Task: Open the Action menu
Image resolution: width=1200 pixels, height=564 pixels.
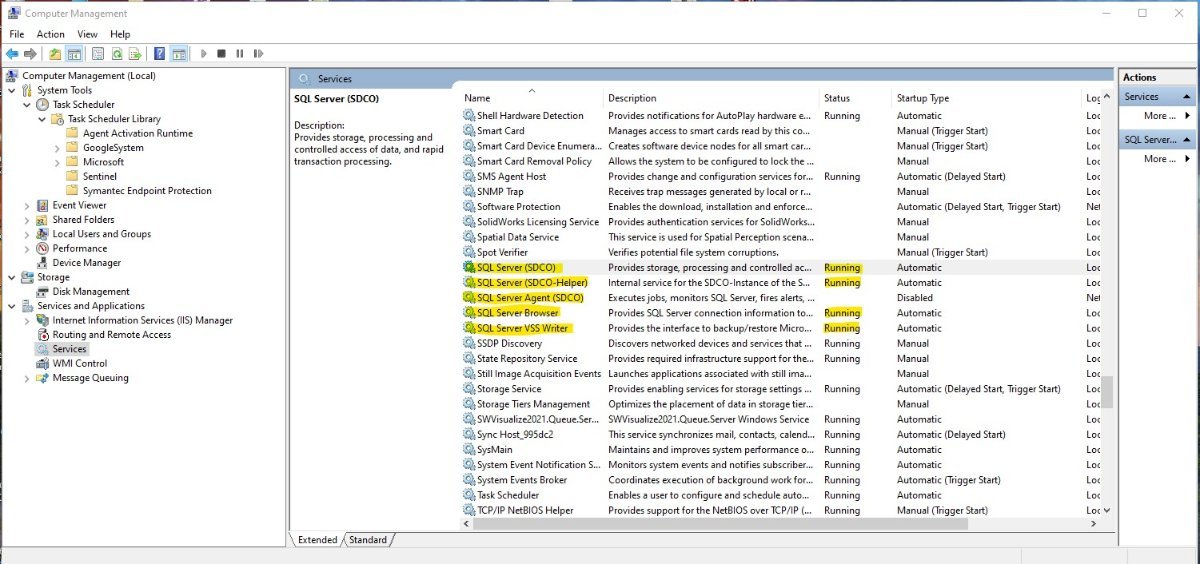Action: 51,34
